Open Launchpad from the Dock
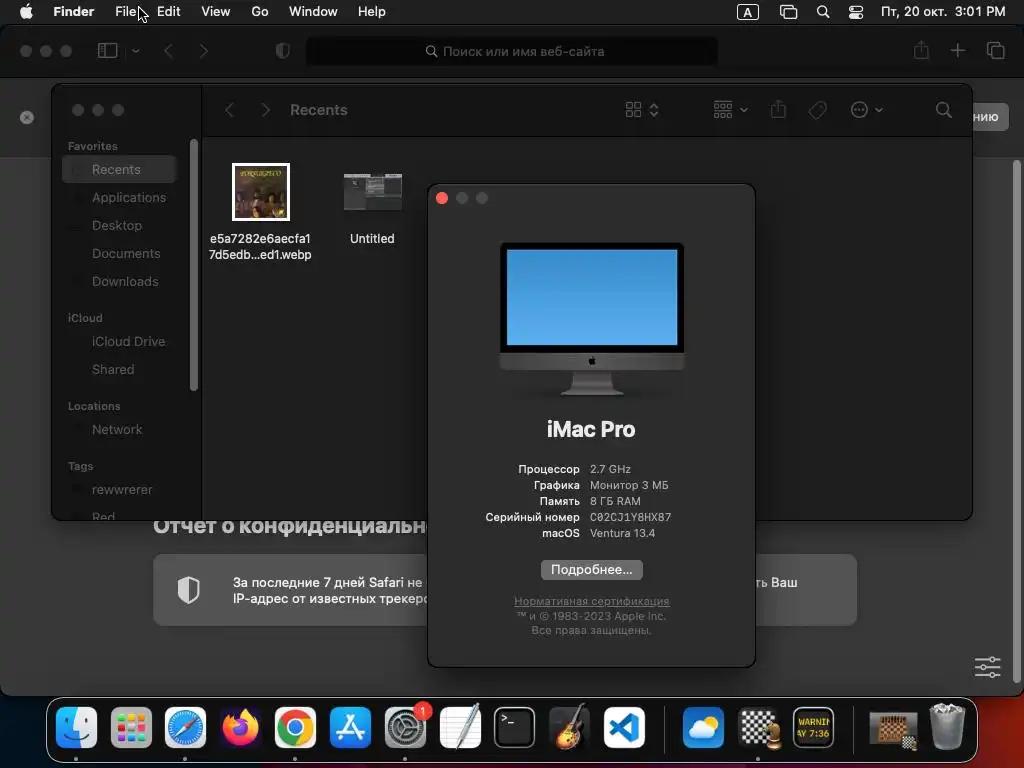 click(131, 727)
